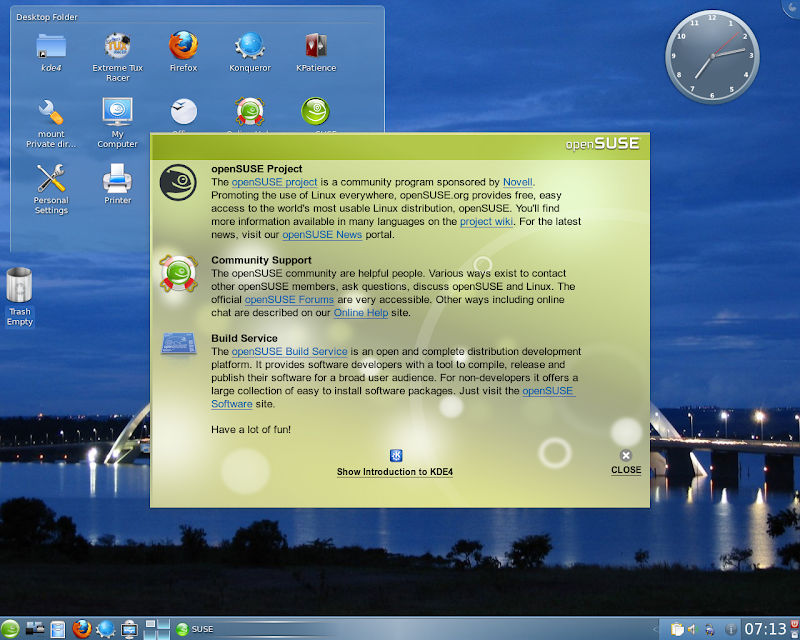Click the two-monitors icon beside the launcher
This screenshot has height=640, width=800.
35,629
